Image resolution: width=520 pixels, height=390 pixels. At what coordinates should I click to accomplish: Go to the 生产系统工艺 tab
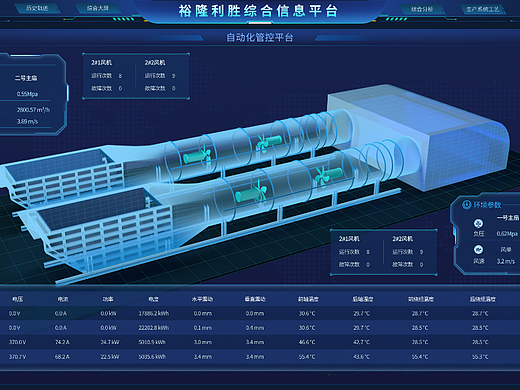point(483,9)
